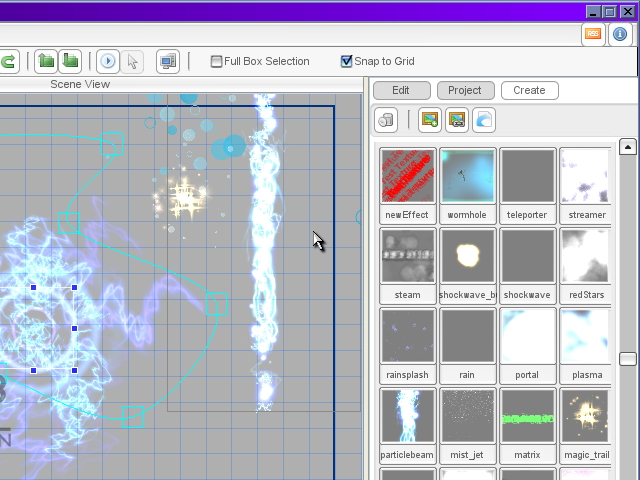
Task: Choose the shockwave_b effect thumbnail
Action: (467, 256)
